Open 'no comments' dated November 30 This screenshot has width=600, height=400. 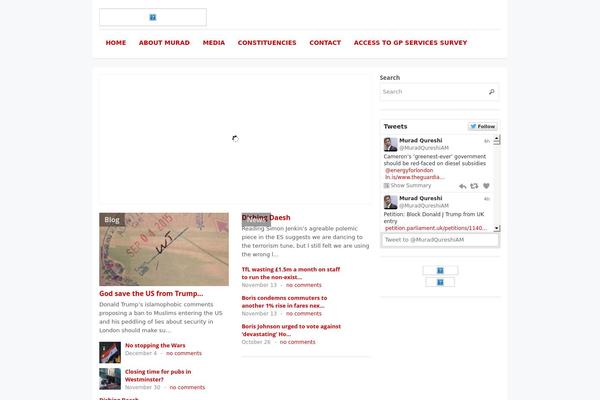(x=187, y=387)
